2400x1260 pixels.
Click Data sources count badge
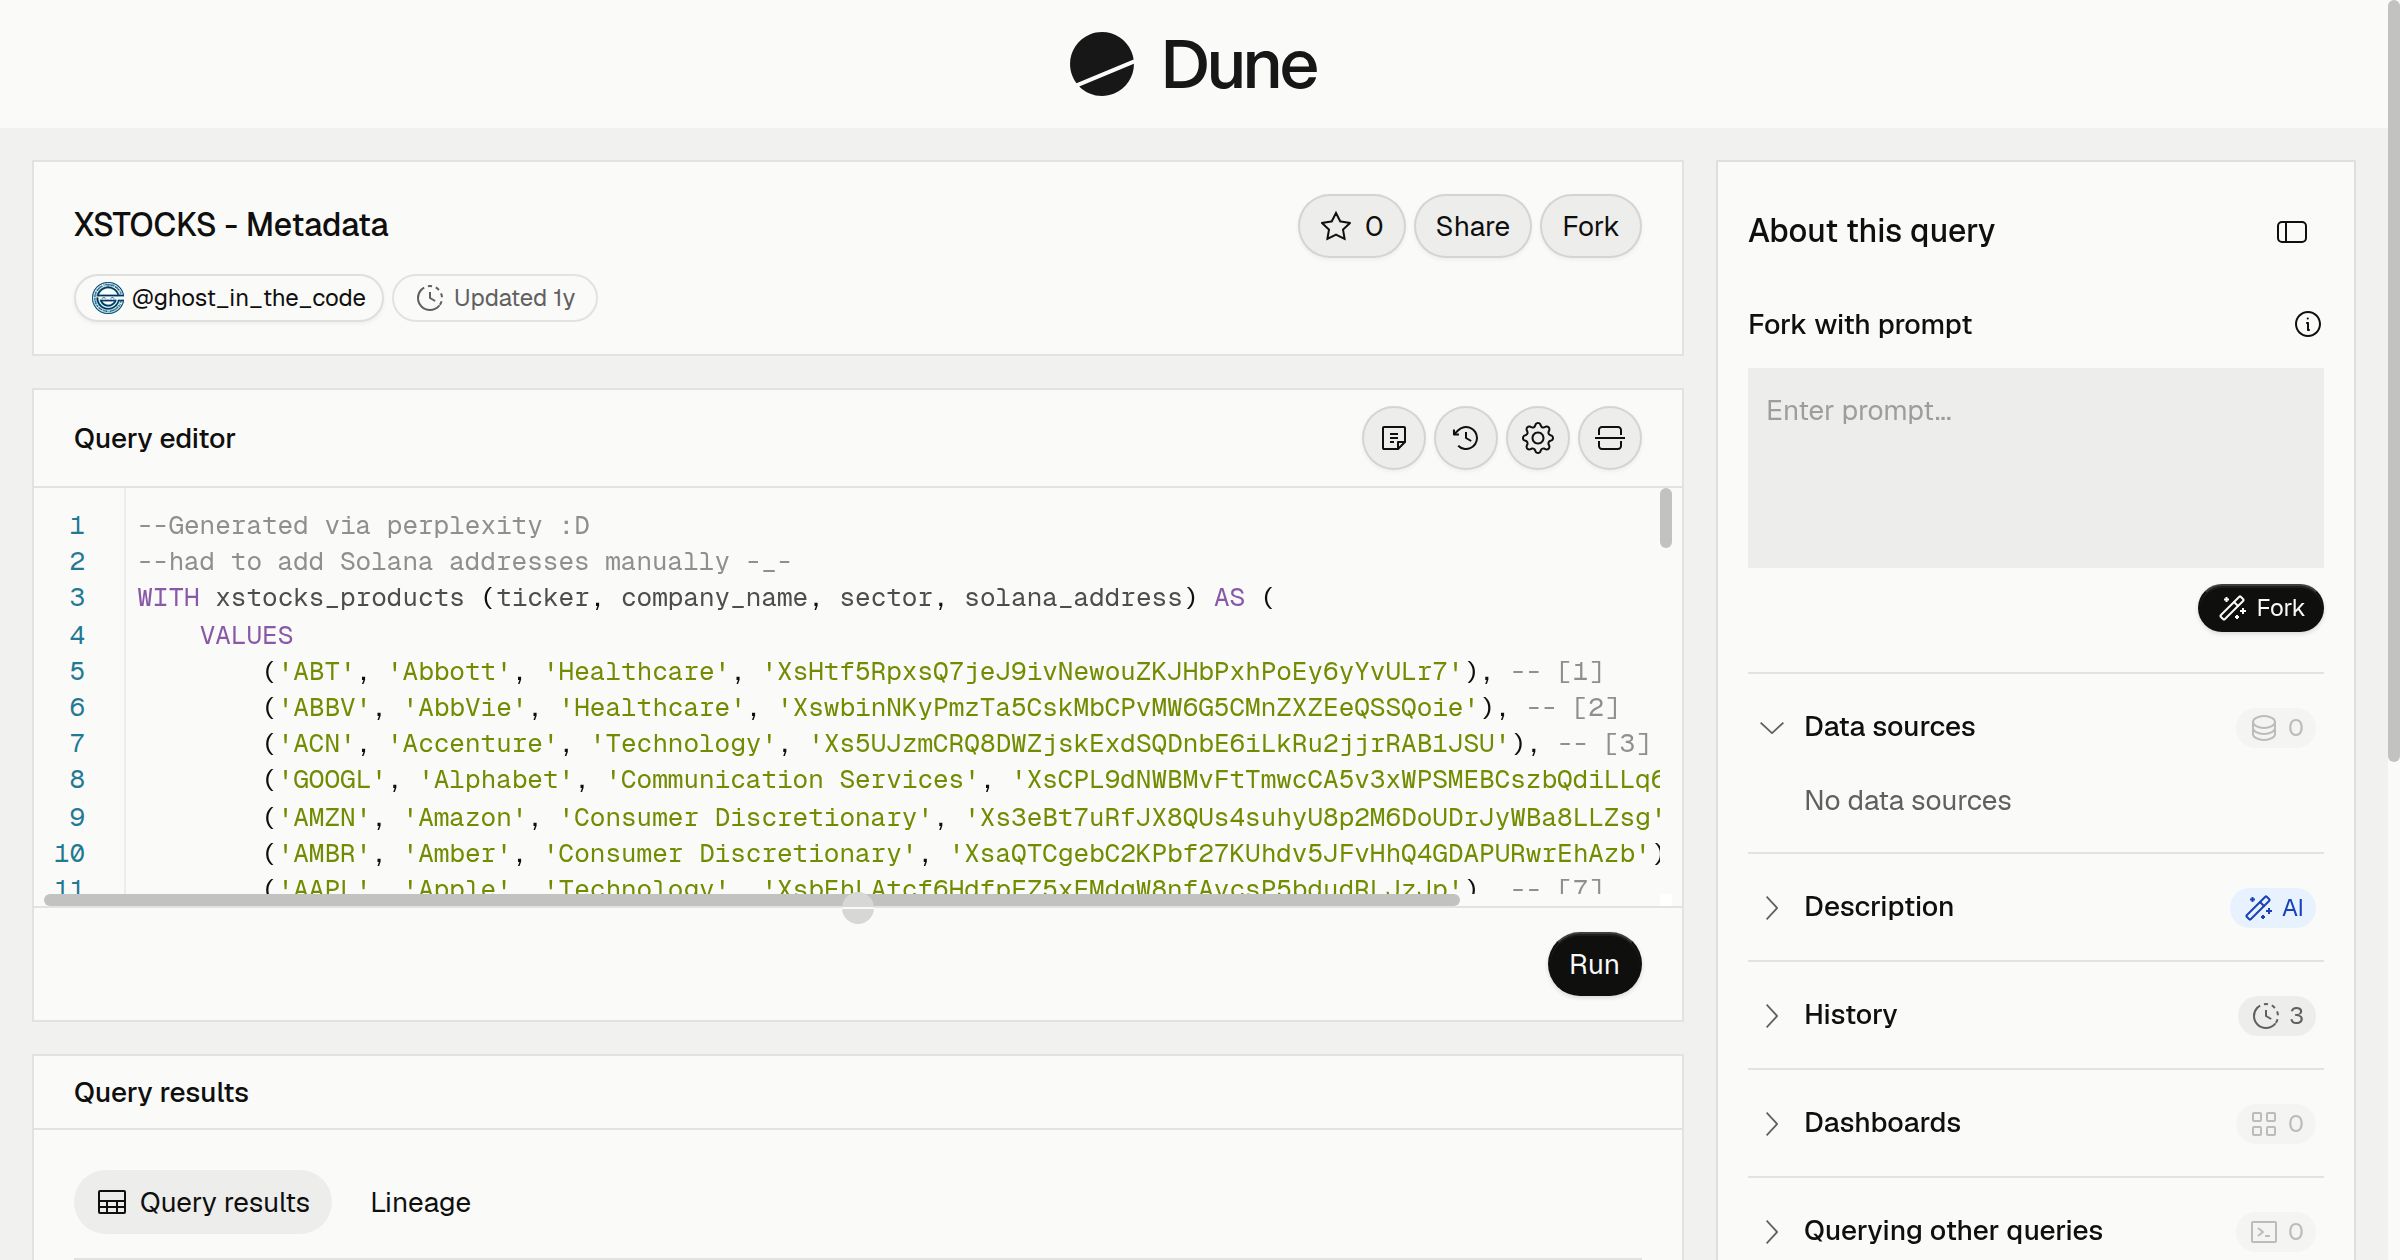[2276, 727]
